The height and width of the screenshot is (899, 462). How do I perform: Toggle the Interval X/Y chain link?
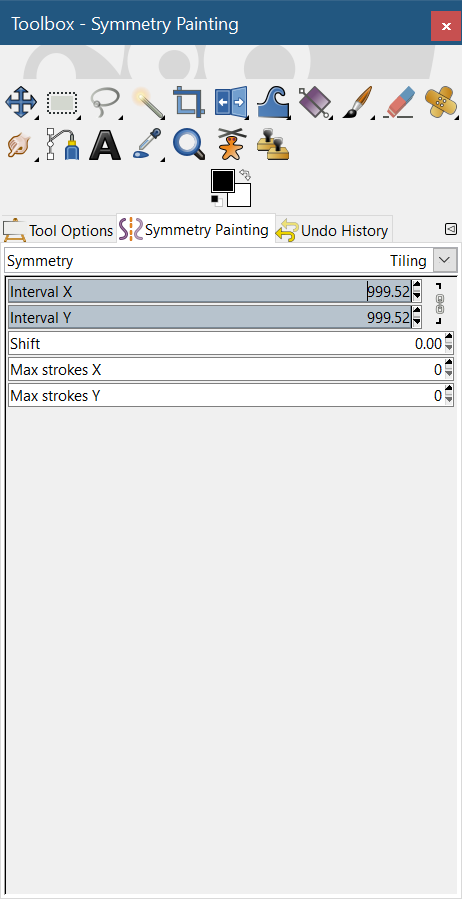[x=440, y=304]
